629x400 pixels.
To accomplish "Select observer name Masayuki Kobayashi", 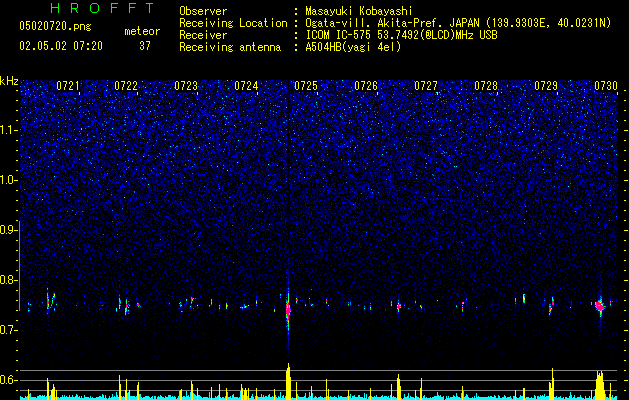I will coord(358,11).
